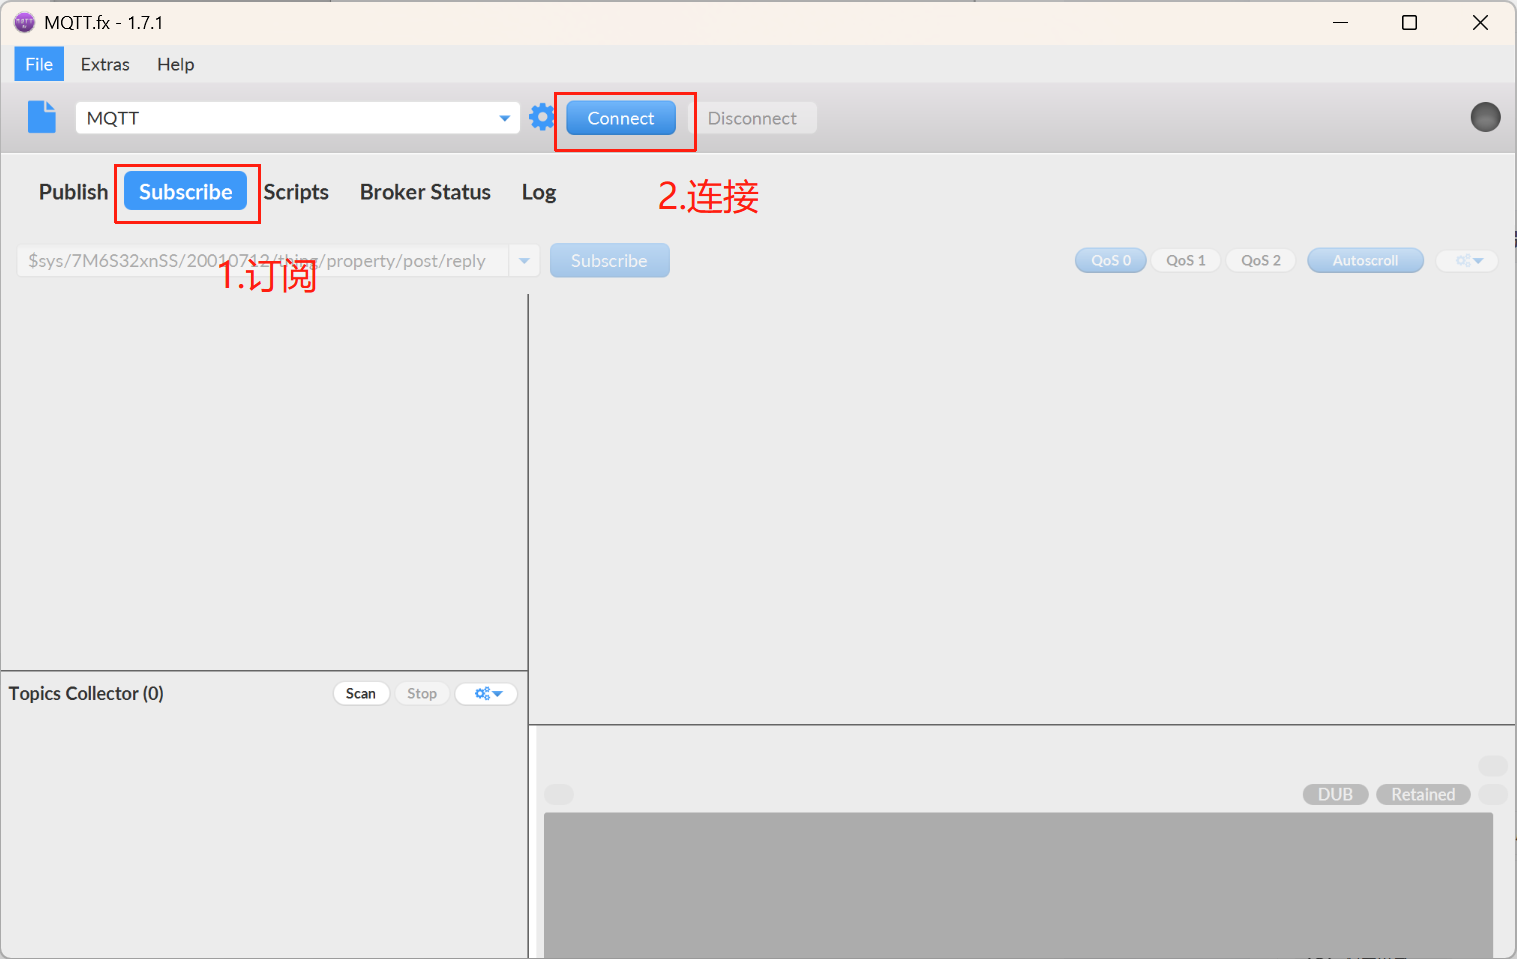Click the Topics Collector (0) heading
1517x959 pixels.
(86, 693)
